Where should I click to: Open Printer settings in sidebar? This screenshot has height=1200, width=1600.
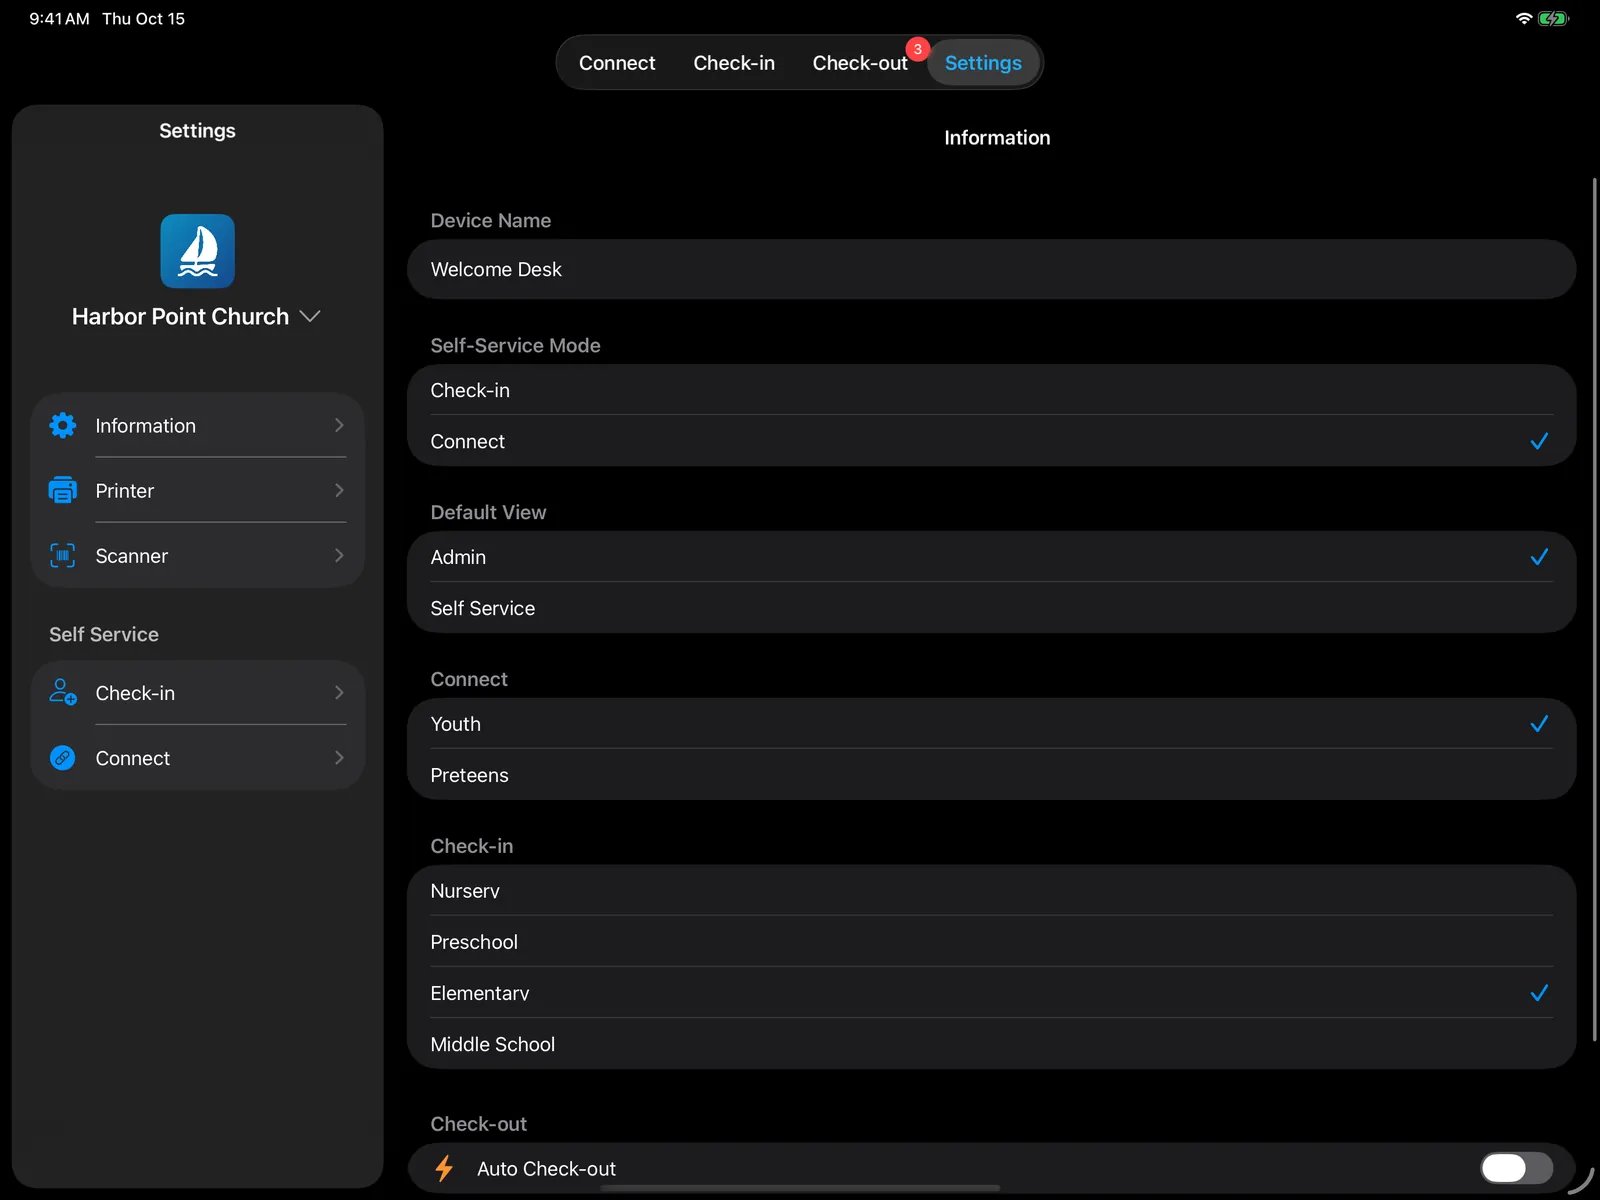pyautogui.click(x=198, y=490)
